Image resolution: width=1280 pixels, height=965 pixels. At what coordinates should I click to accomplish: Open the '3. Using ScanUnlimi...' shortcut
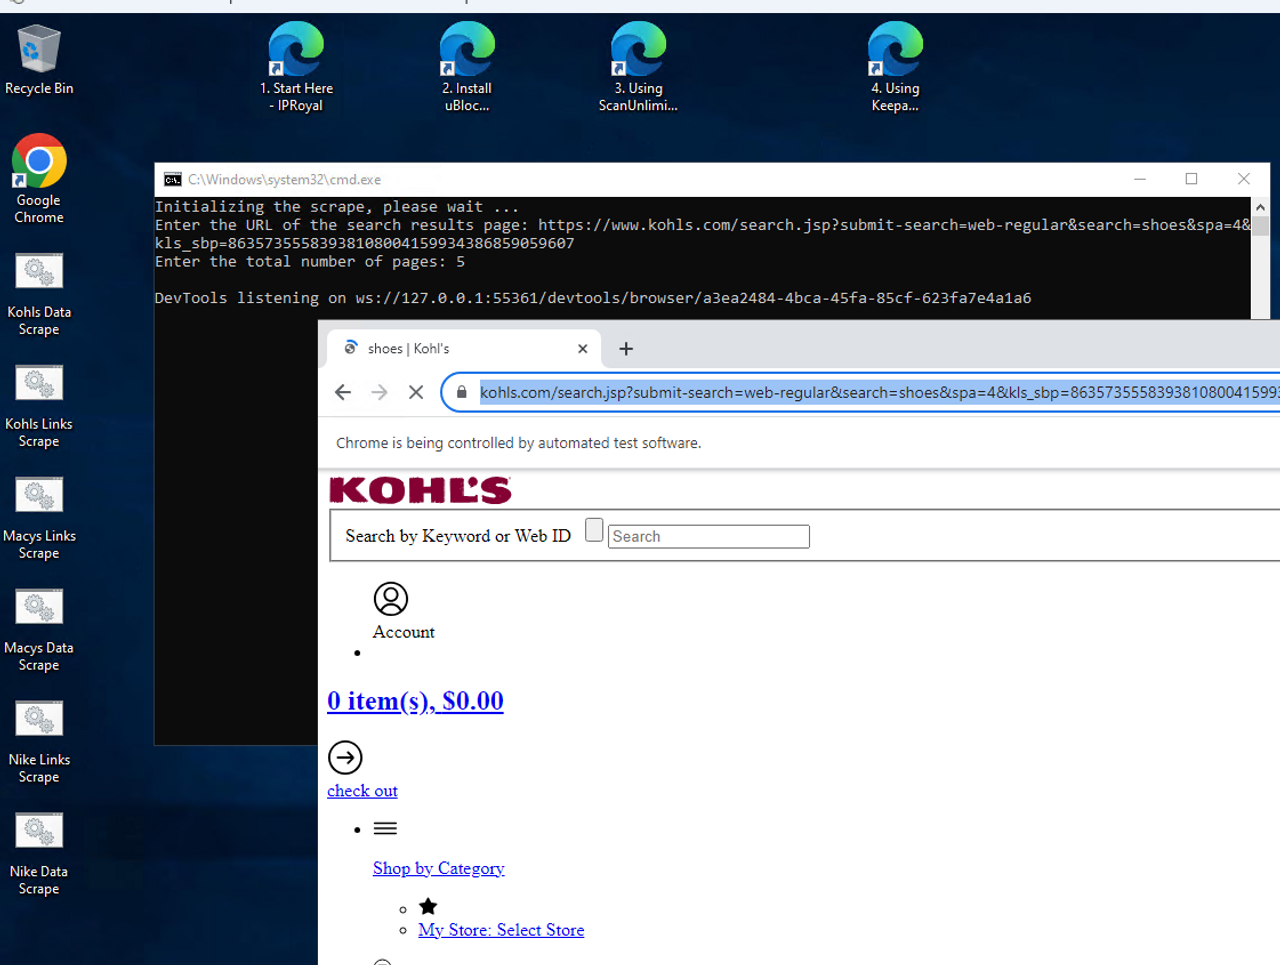[x=638, y=67]
